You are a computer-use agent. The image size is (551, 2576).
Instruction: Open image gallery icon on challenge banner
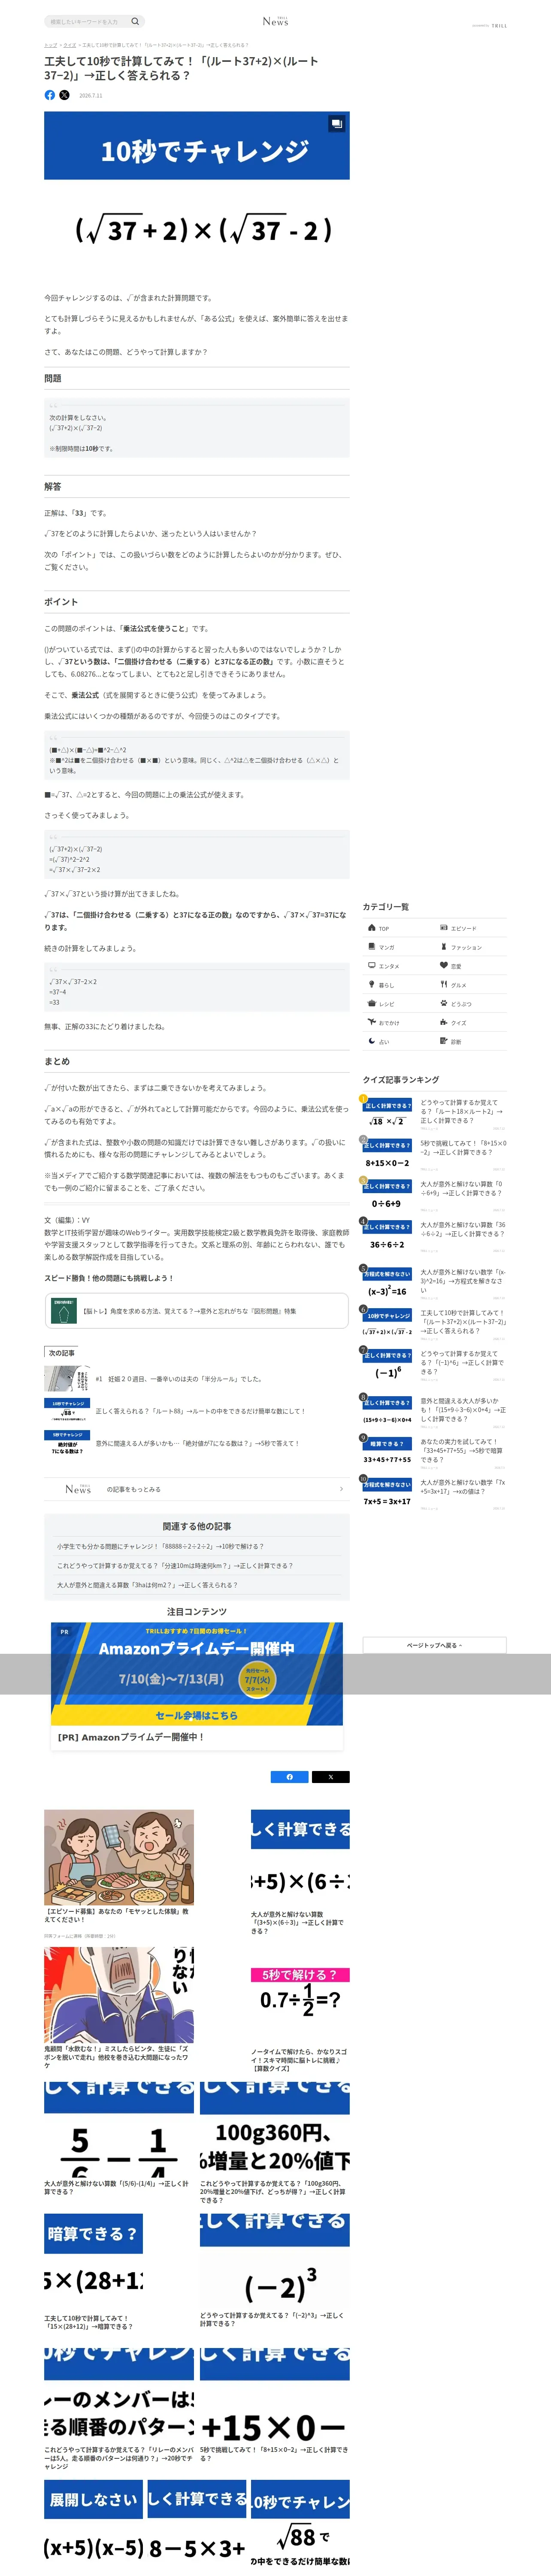336,124
